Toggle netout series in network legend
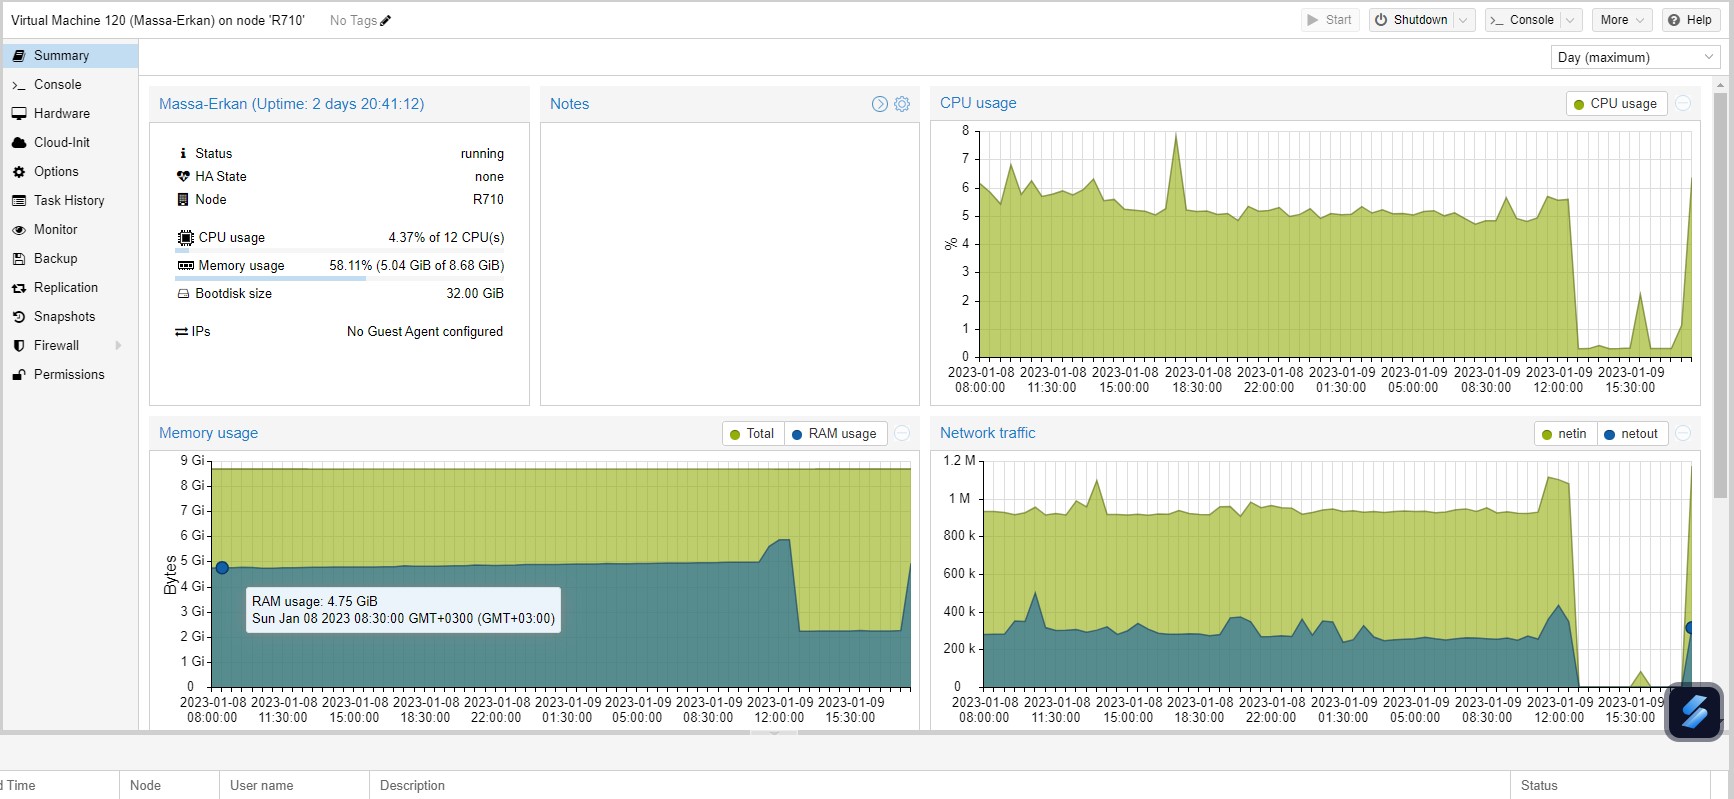Viewport: 1734px width, 799px height. point(1631,434)
